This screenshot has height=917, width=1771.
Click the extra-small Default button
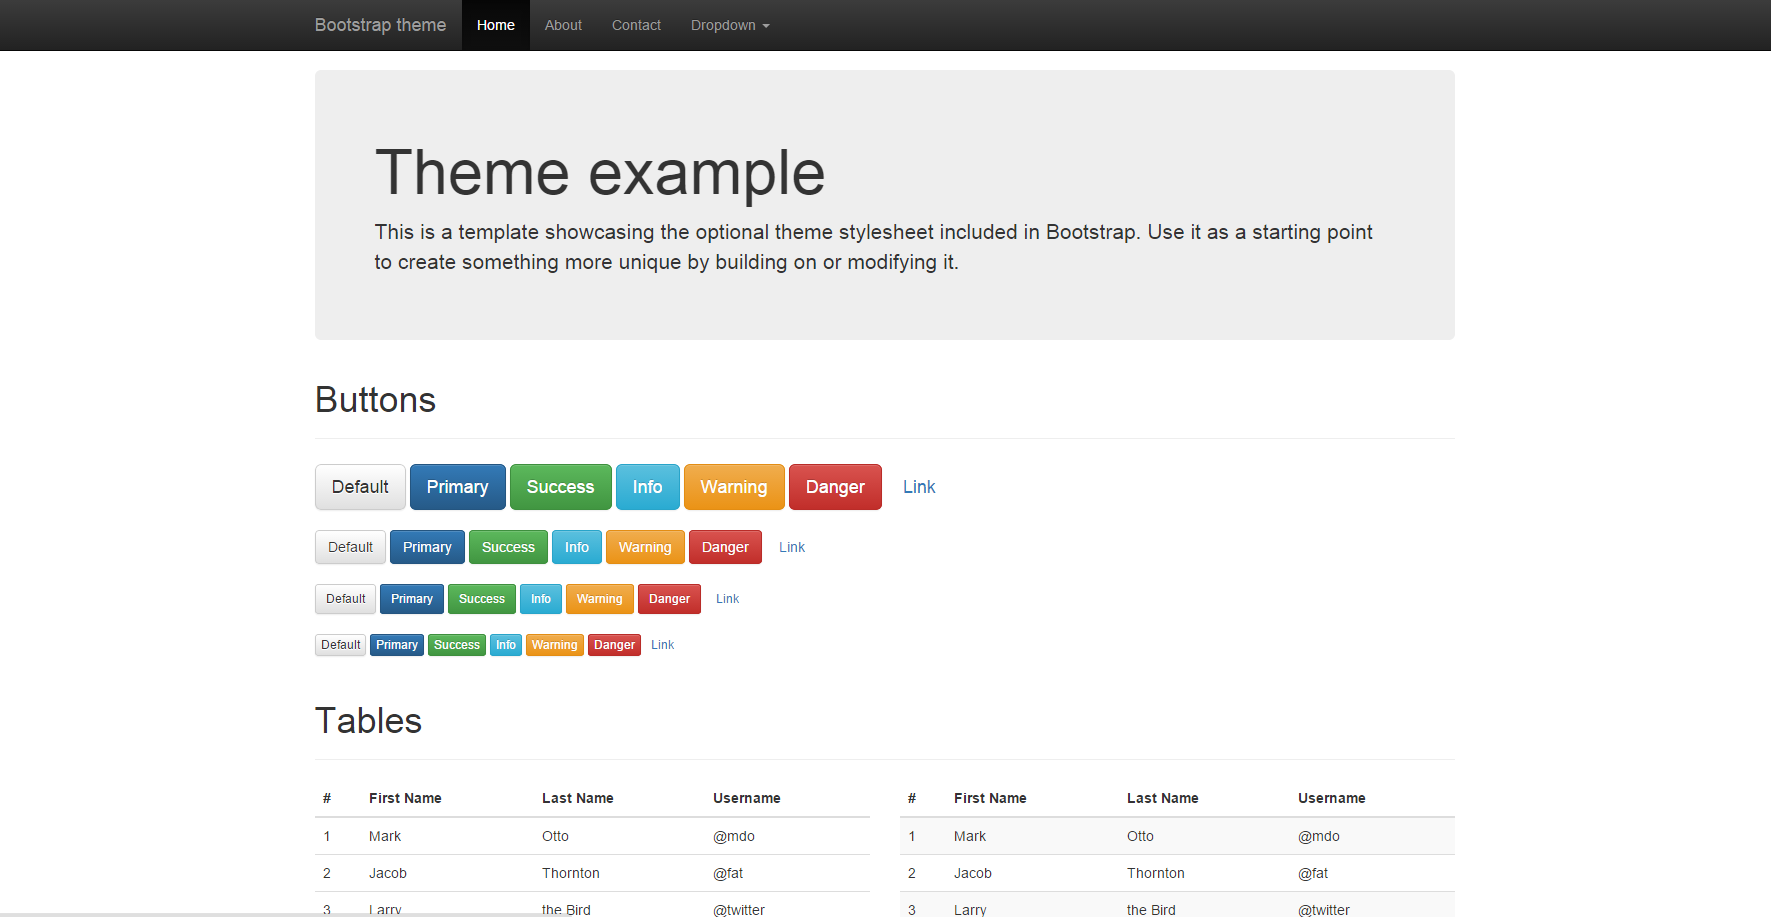tap(340, 645)
